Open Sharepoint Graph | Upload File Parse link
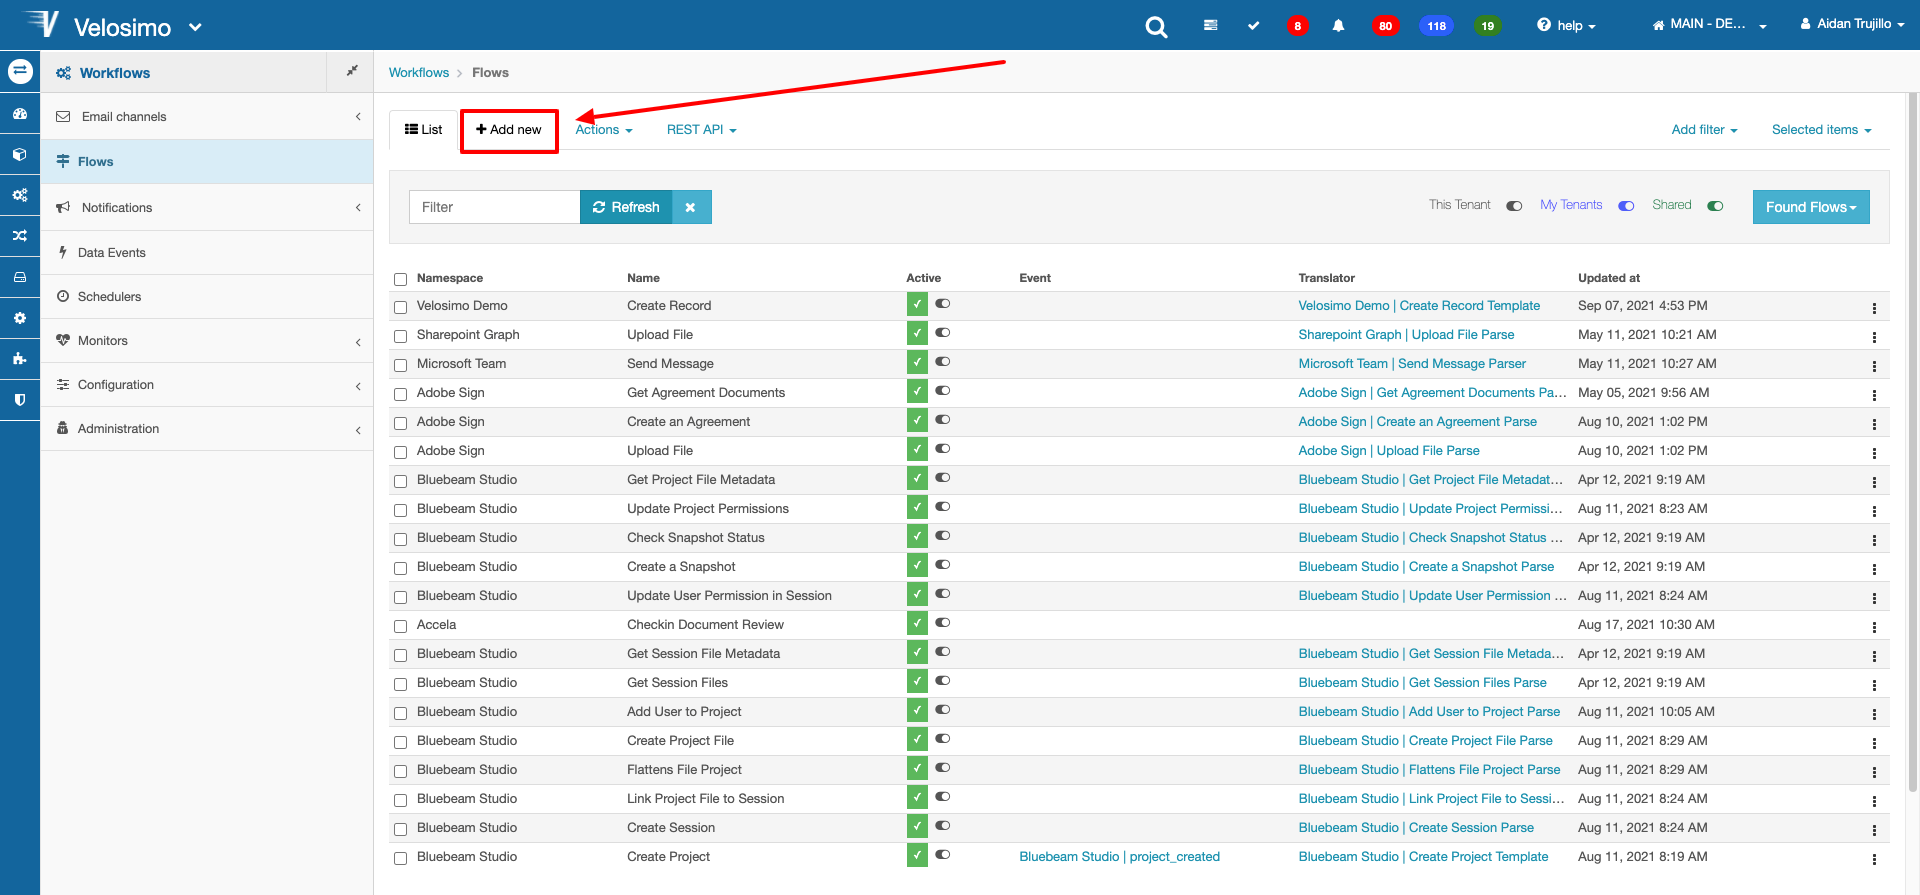 [x=1406, y=335]
